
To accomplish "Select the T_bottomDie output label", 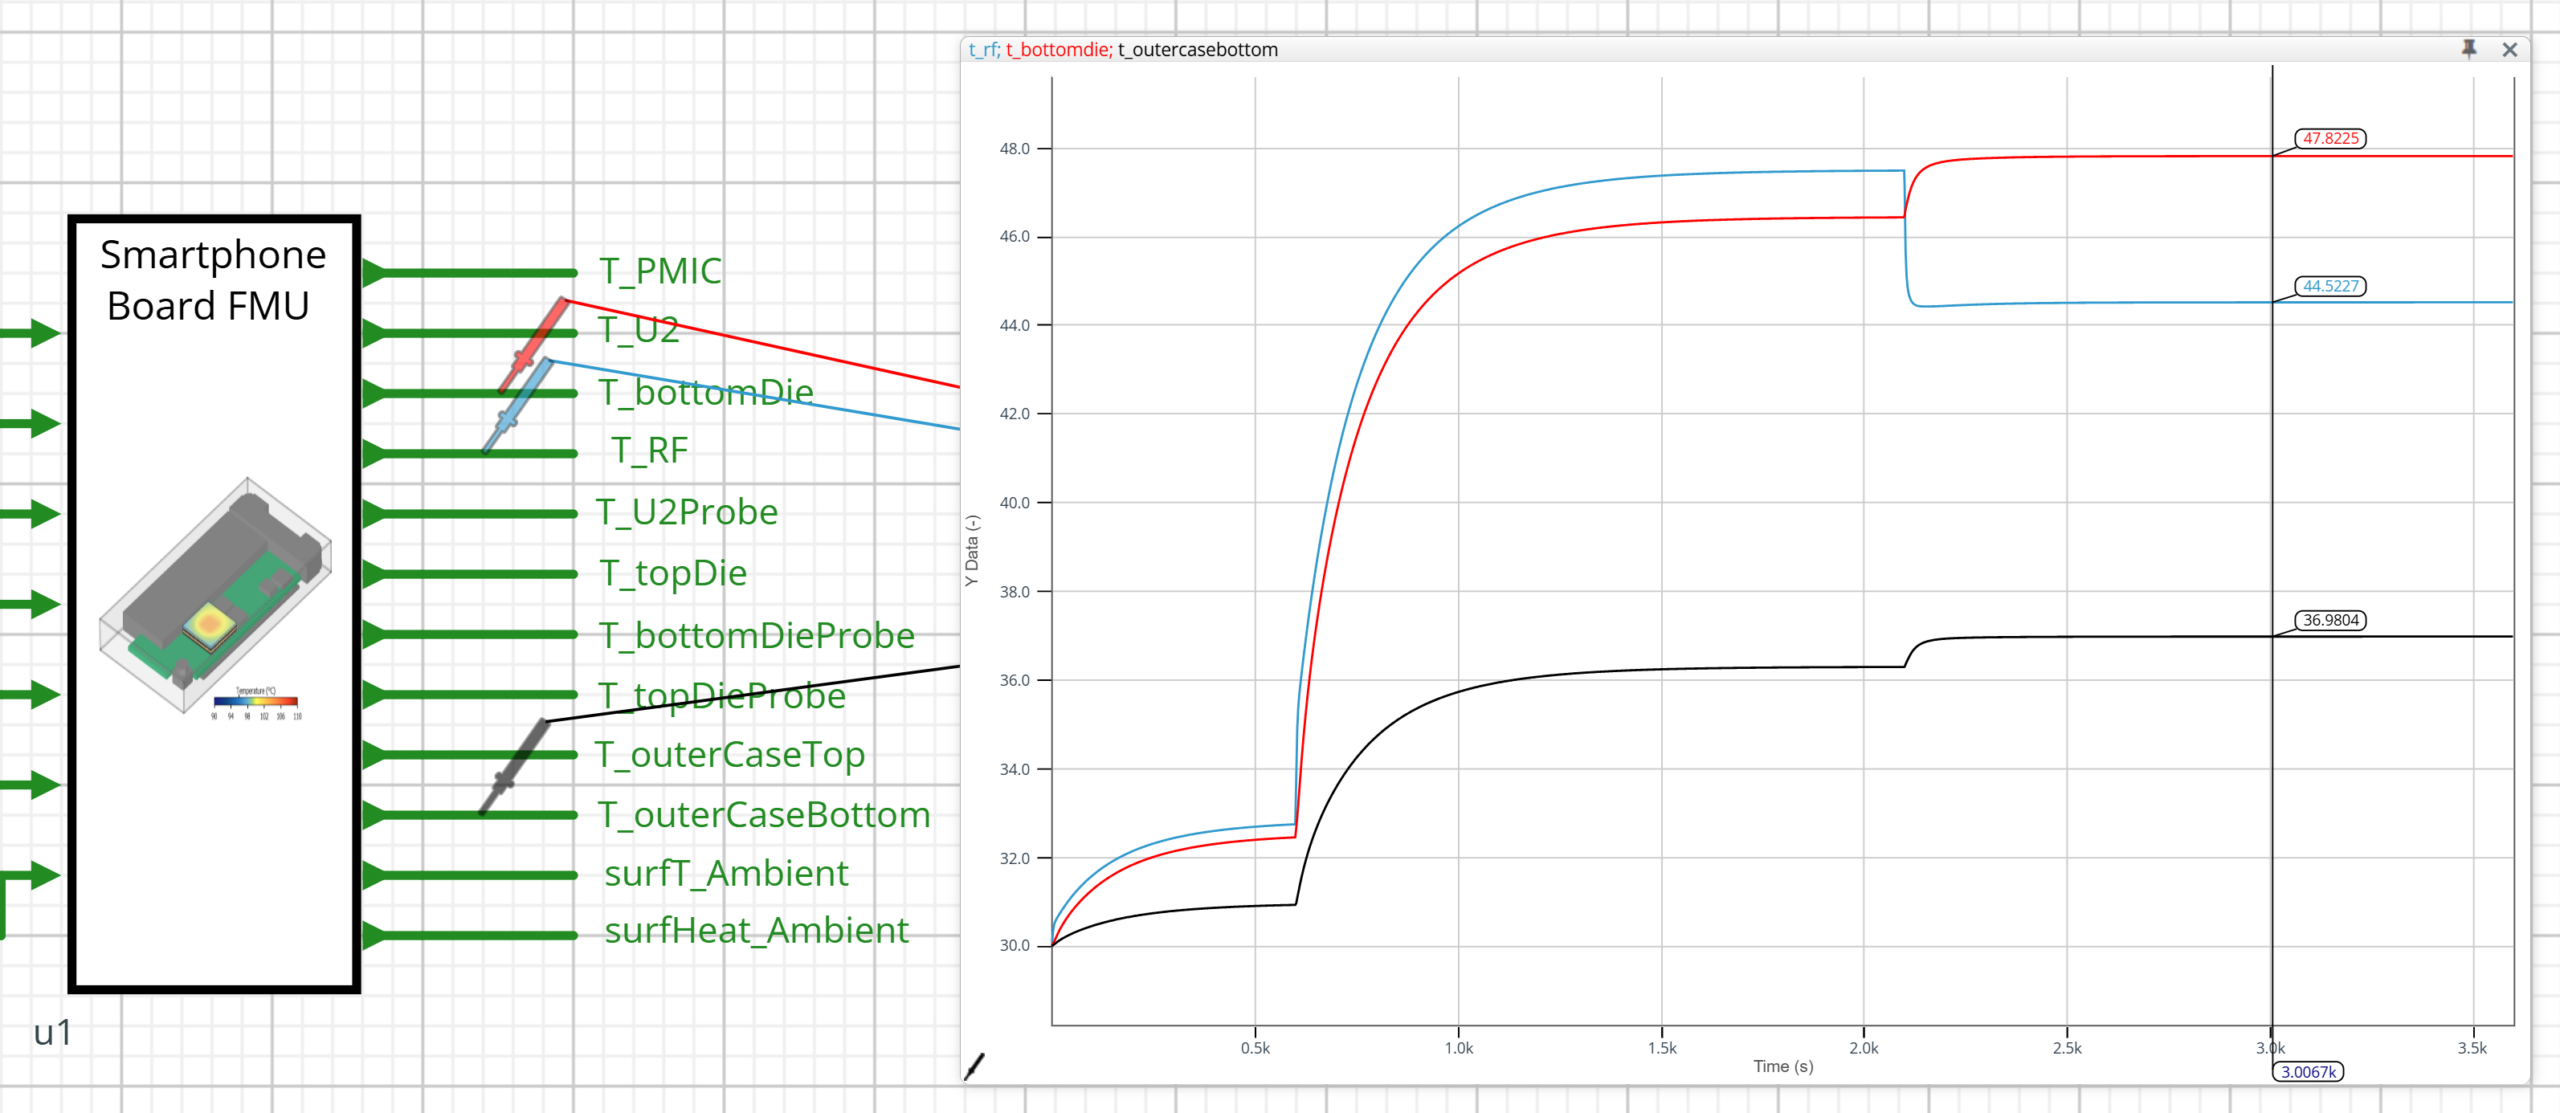I will [706, 392].
